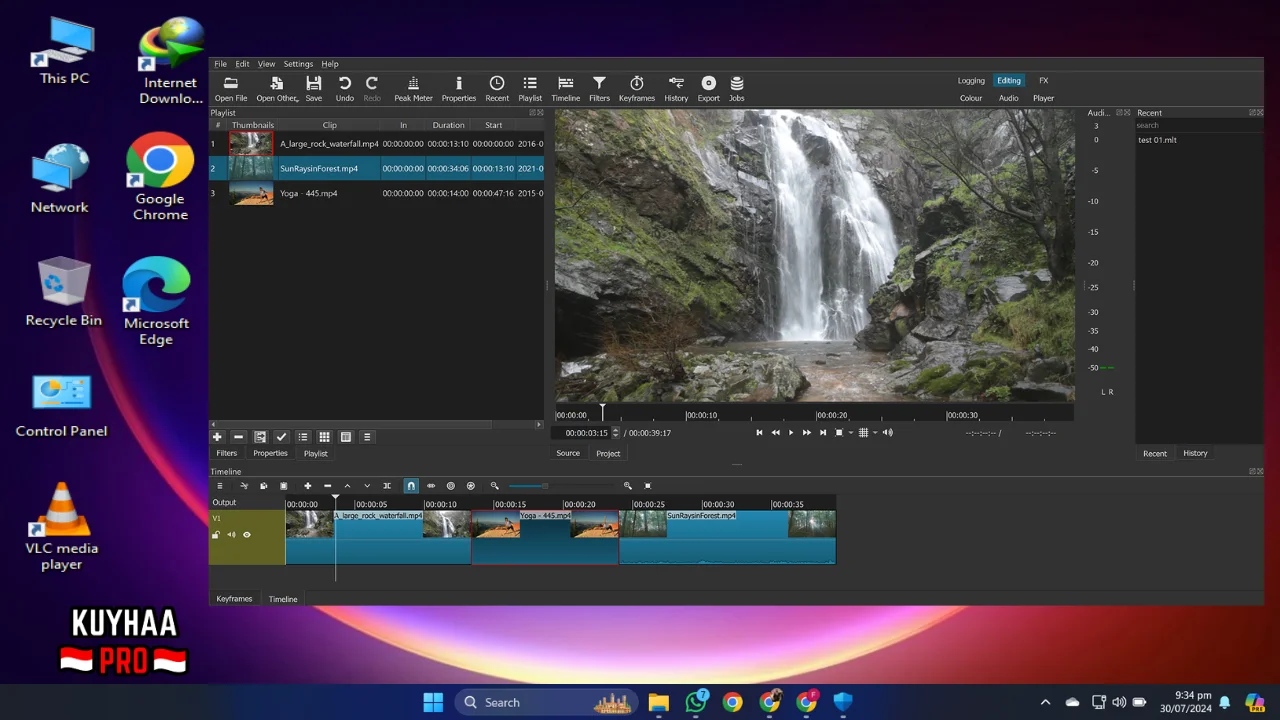Save the project with the Save icon

click(314, 89)
